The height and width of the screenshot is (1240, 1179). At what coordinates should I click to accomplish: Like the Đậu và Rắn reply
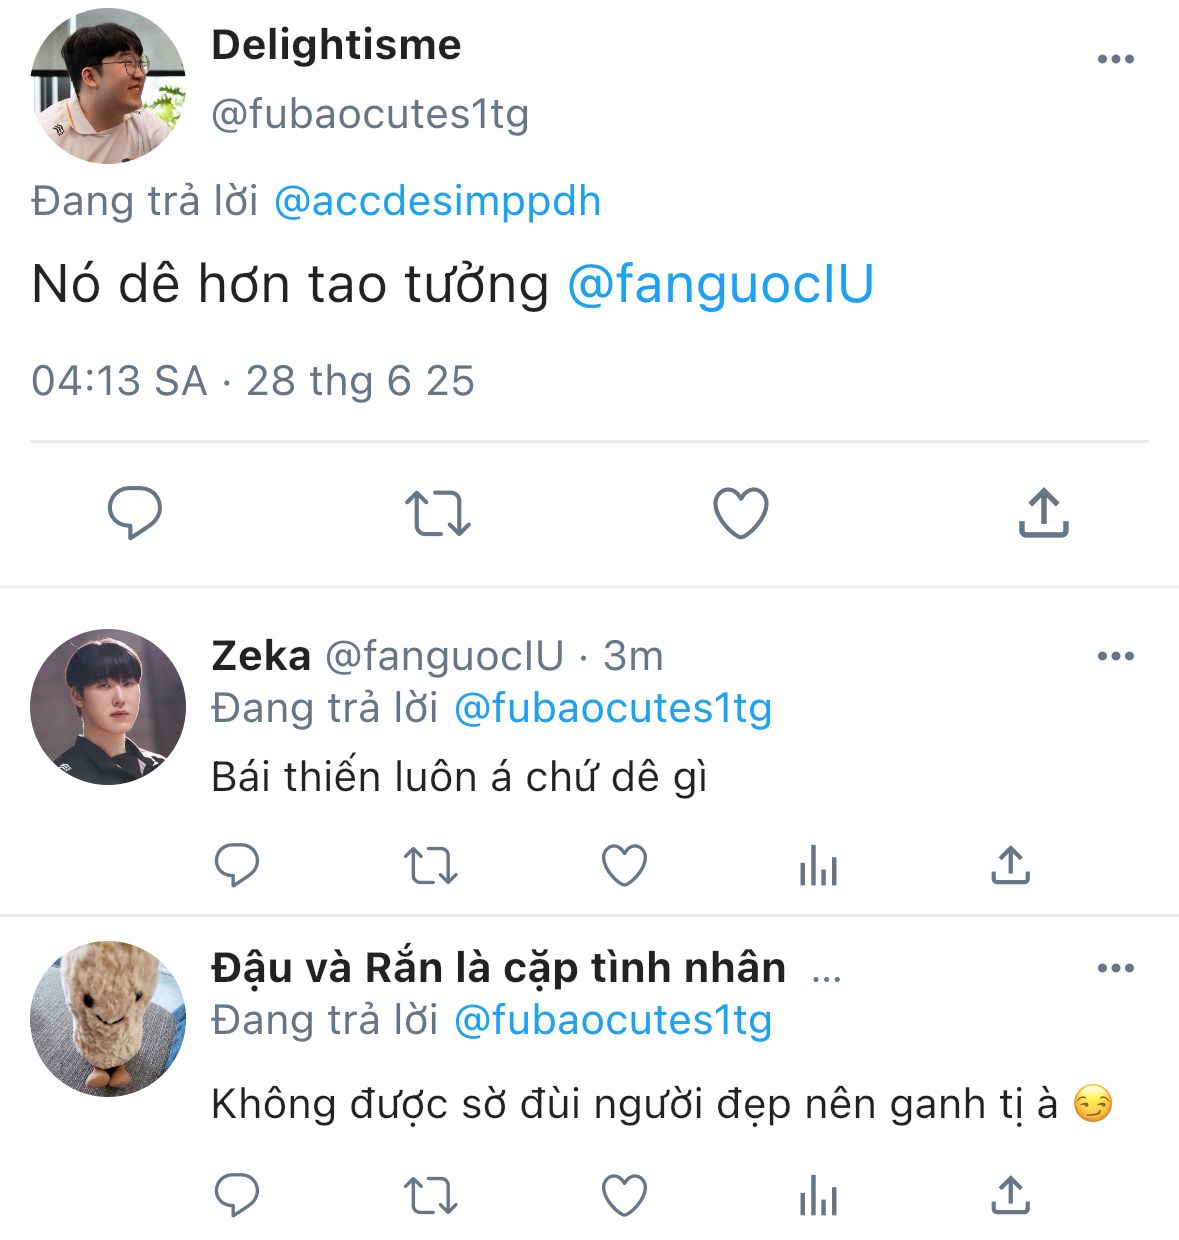click(x=624, y=1195)
